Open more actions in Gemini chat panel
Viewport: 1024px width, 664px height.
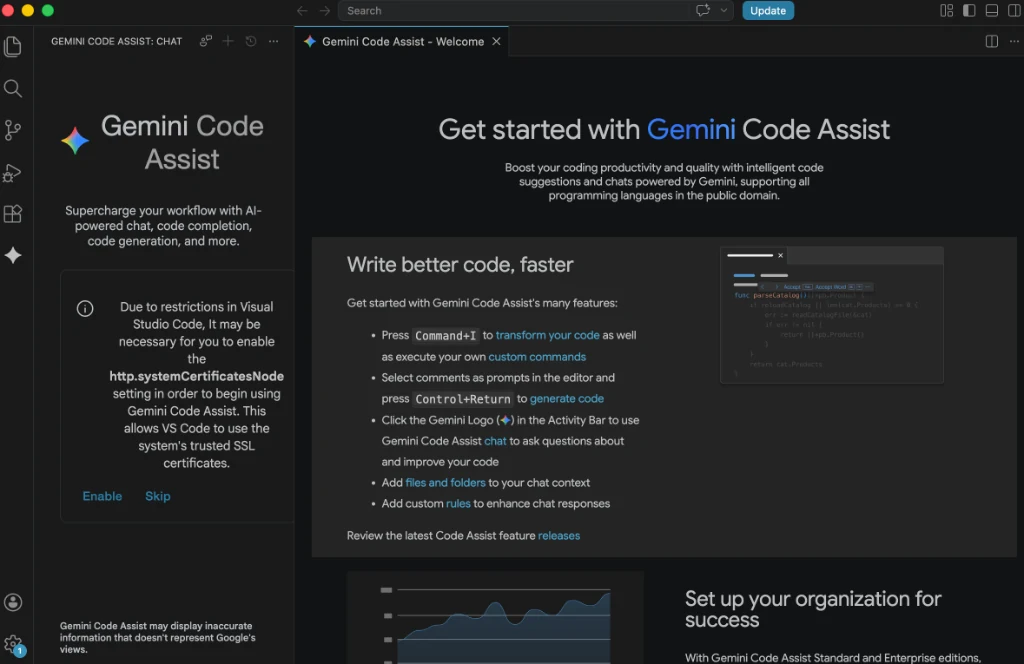(274, 41)
